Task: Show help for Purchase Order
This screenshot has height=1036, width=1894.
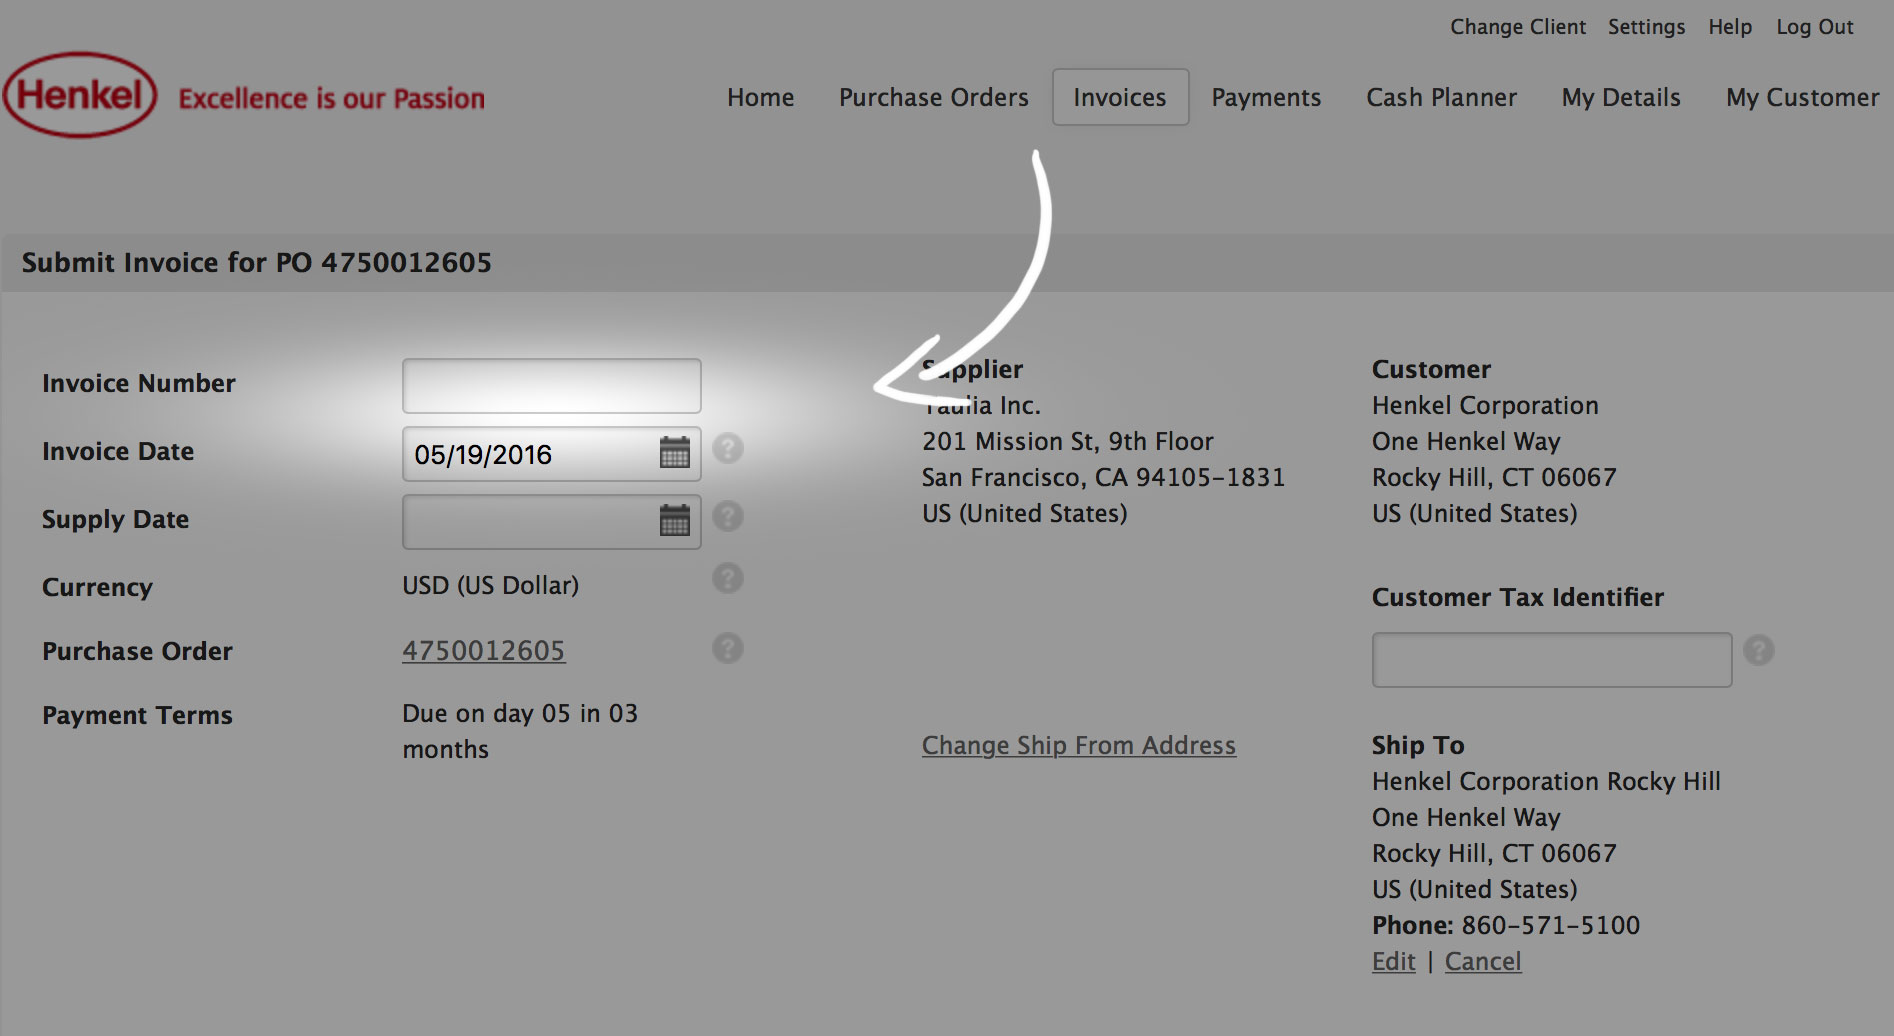Action: [728, 648]
